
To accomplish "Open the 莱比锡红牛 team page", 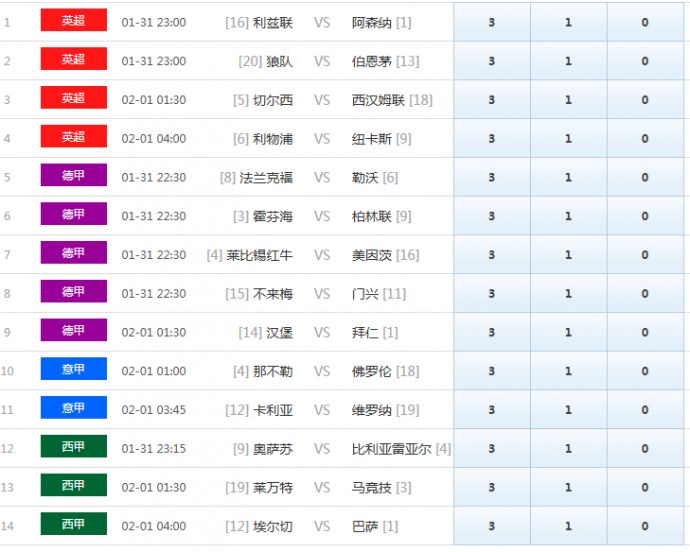I will [x=260, y=255].
